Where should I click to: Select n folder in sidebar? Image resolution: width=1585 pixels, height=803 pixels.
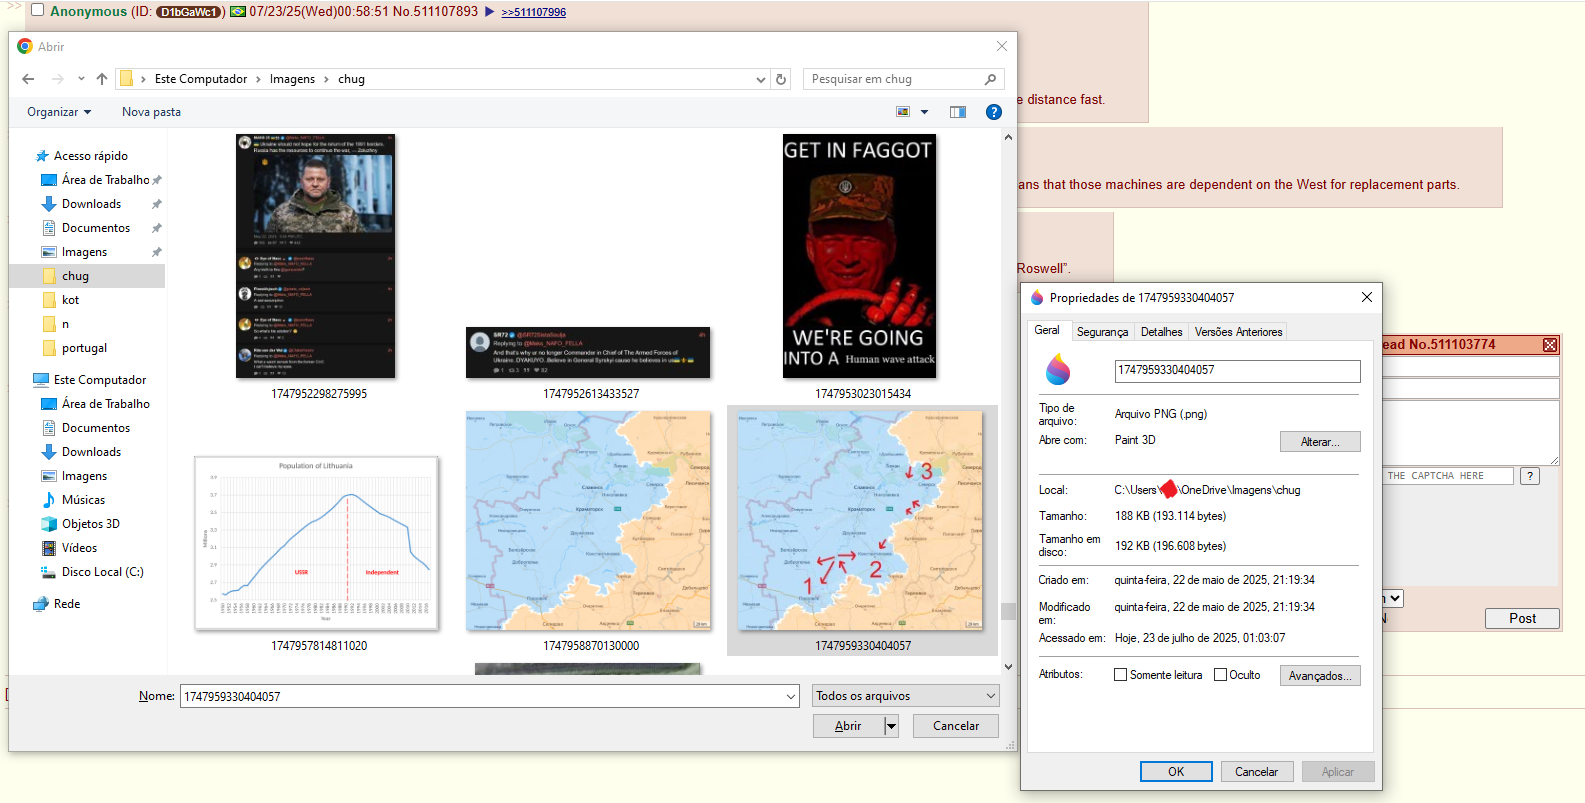[65, 324]
